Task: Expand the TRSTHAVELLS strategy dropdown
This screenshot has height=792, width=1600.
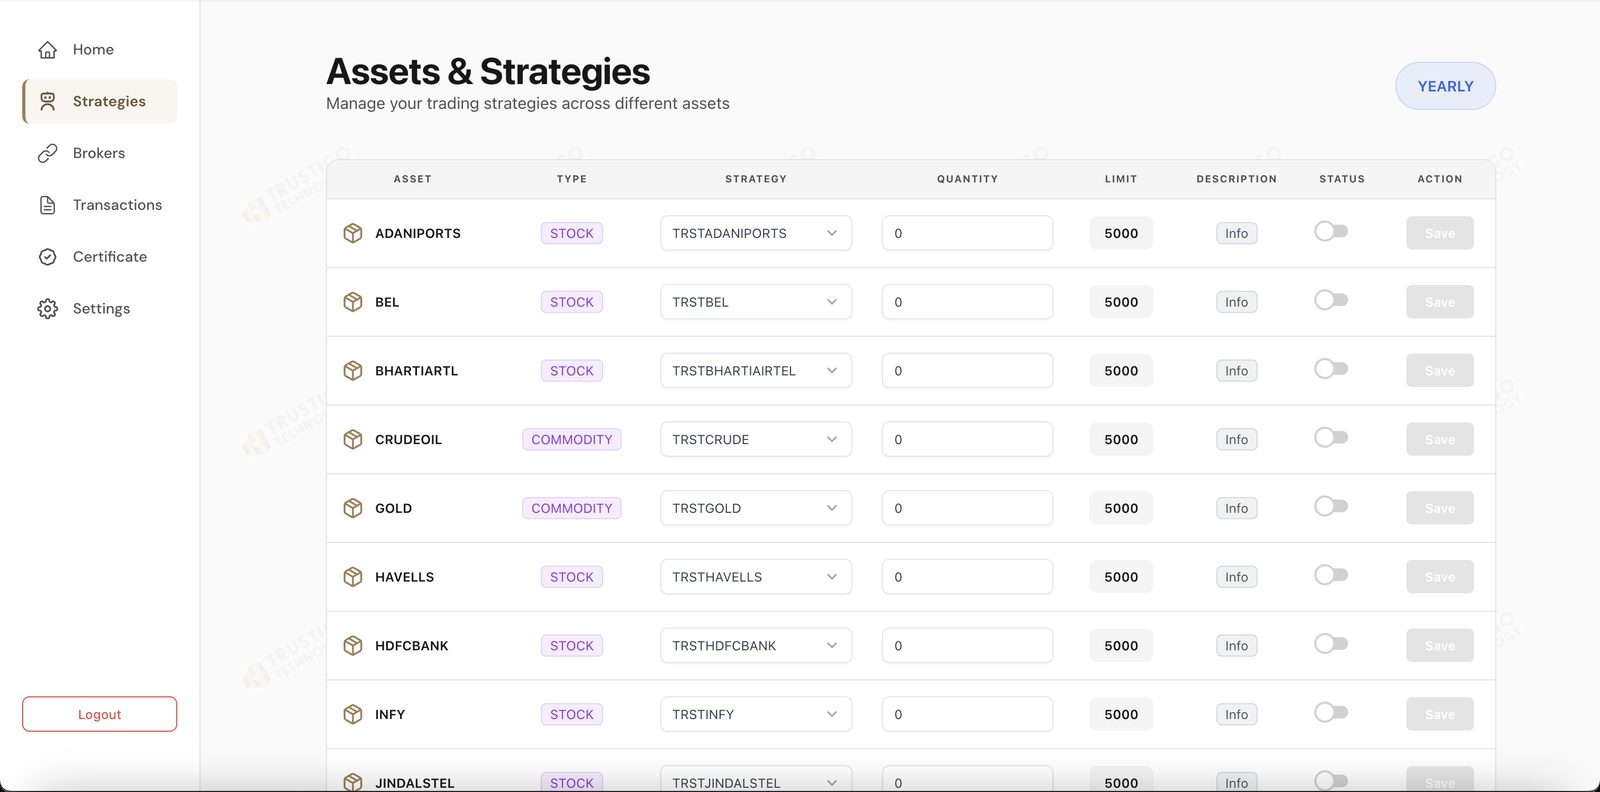Action: pos(756,577)
